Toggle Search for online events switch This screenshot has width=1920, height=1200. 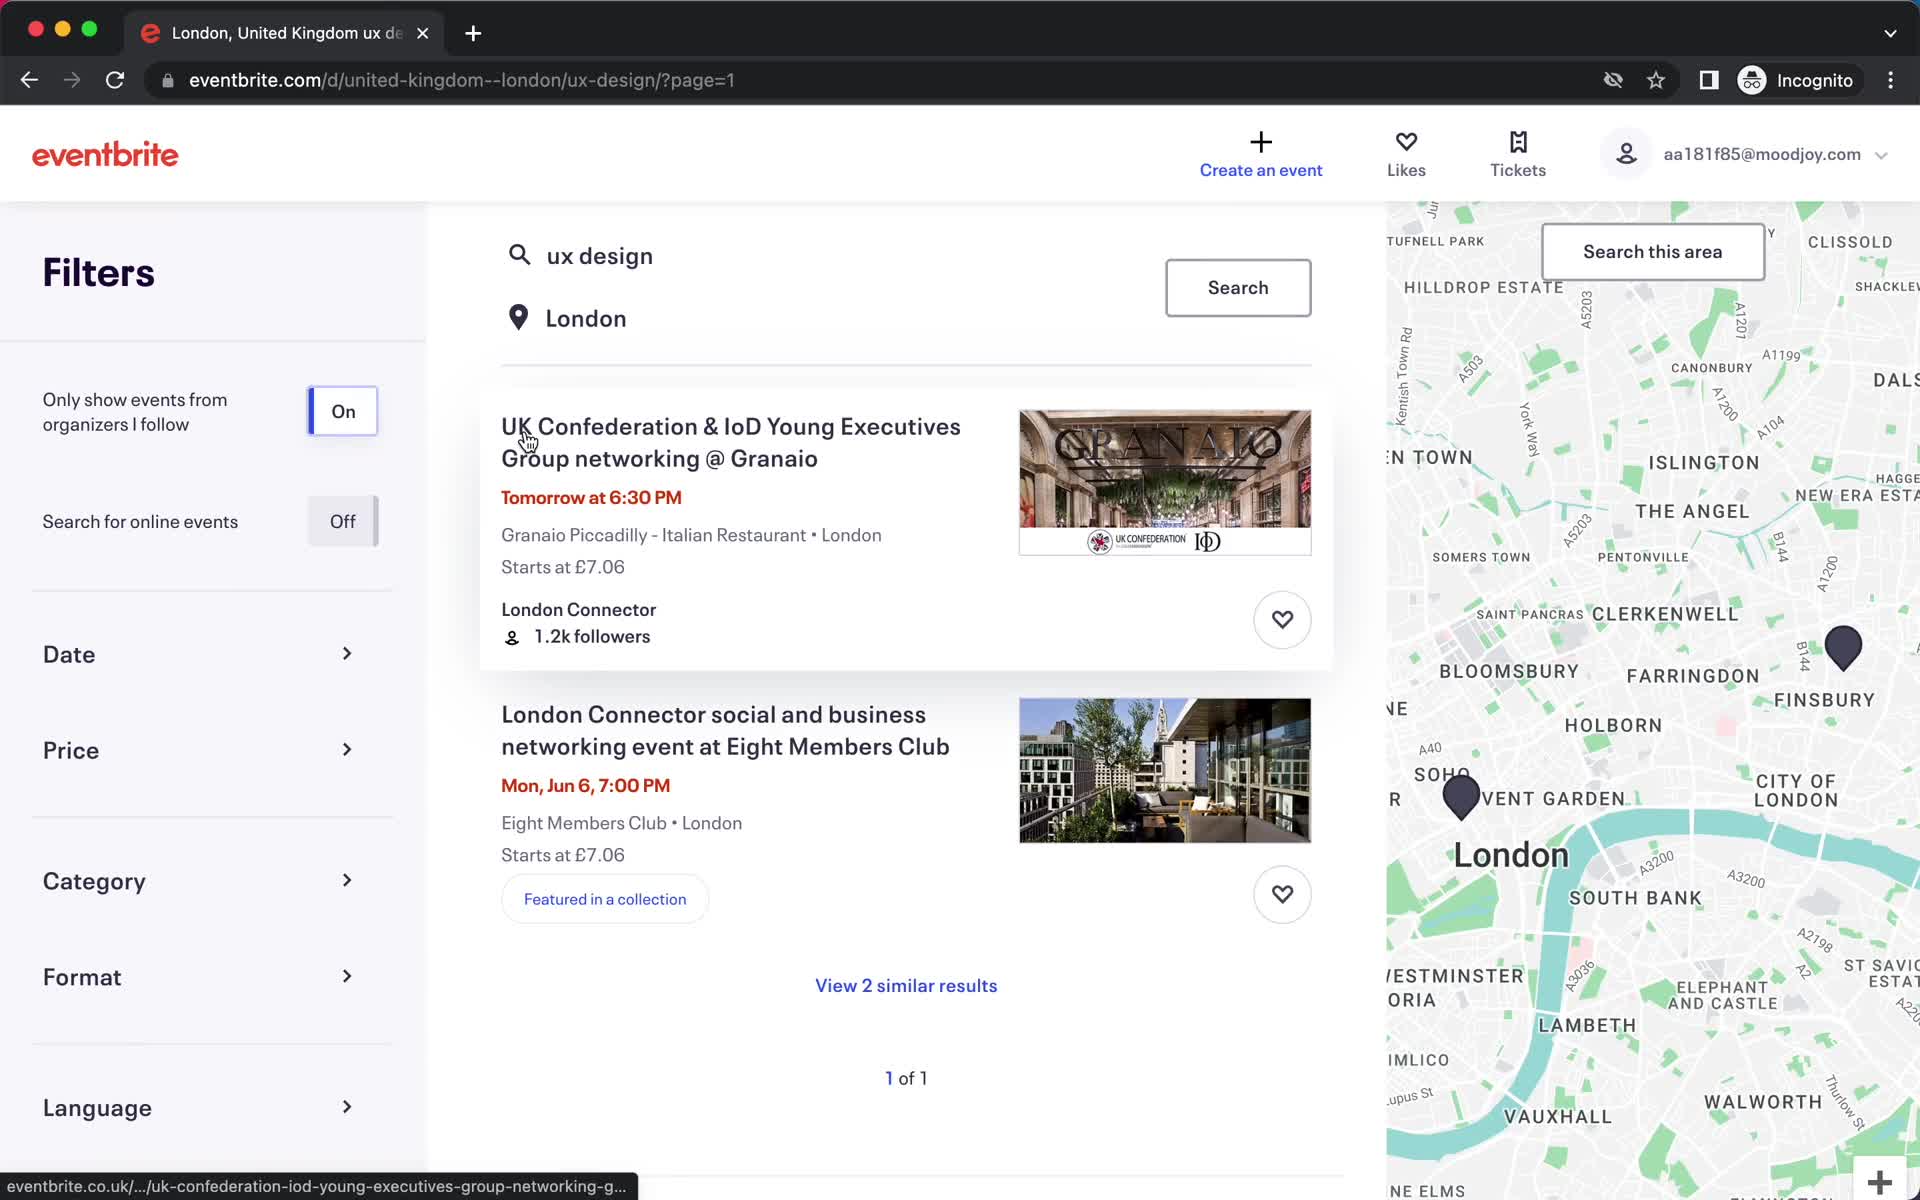[343, 521]
